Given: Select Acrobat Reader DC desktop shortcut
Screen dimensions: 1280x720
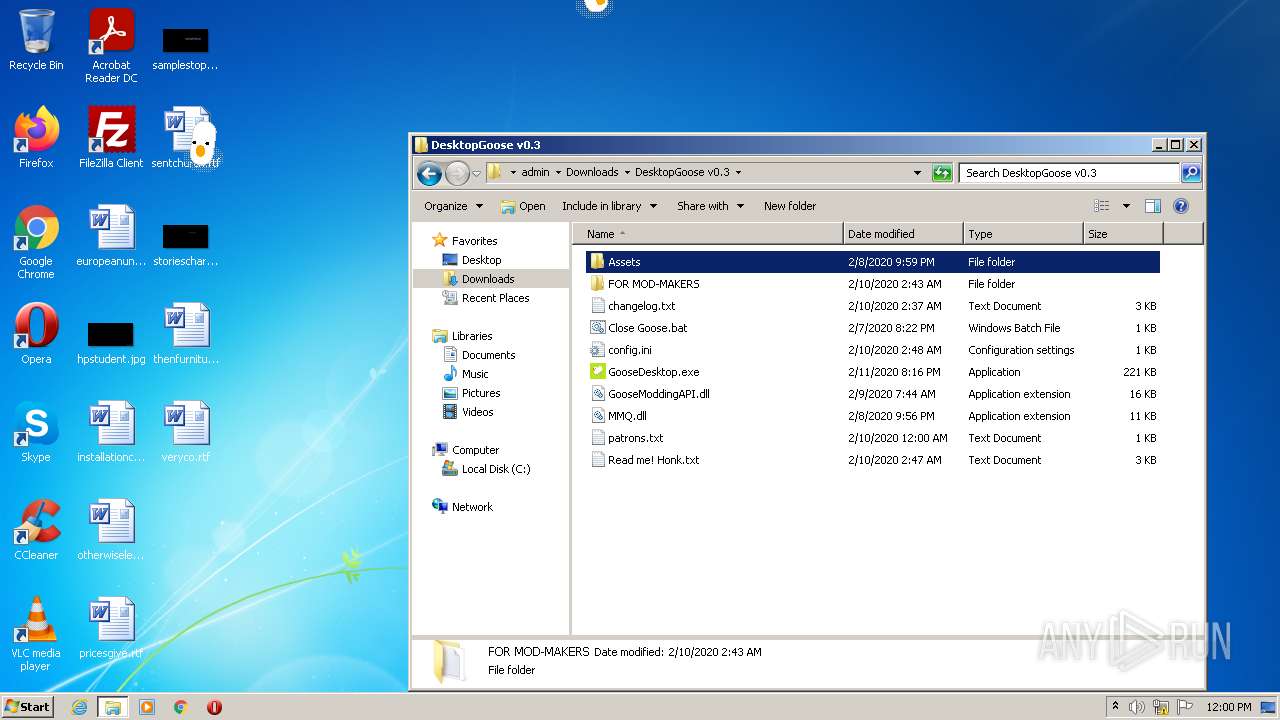Looking at the screenshot, I should tap(111, 46).
